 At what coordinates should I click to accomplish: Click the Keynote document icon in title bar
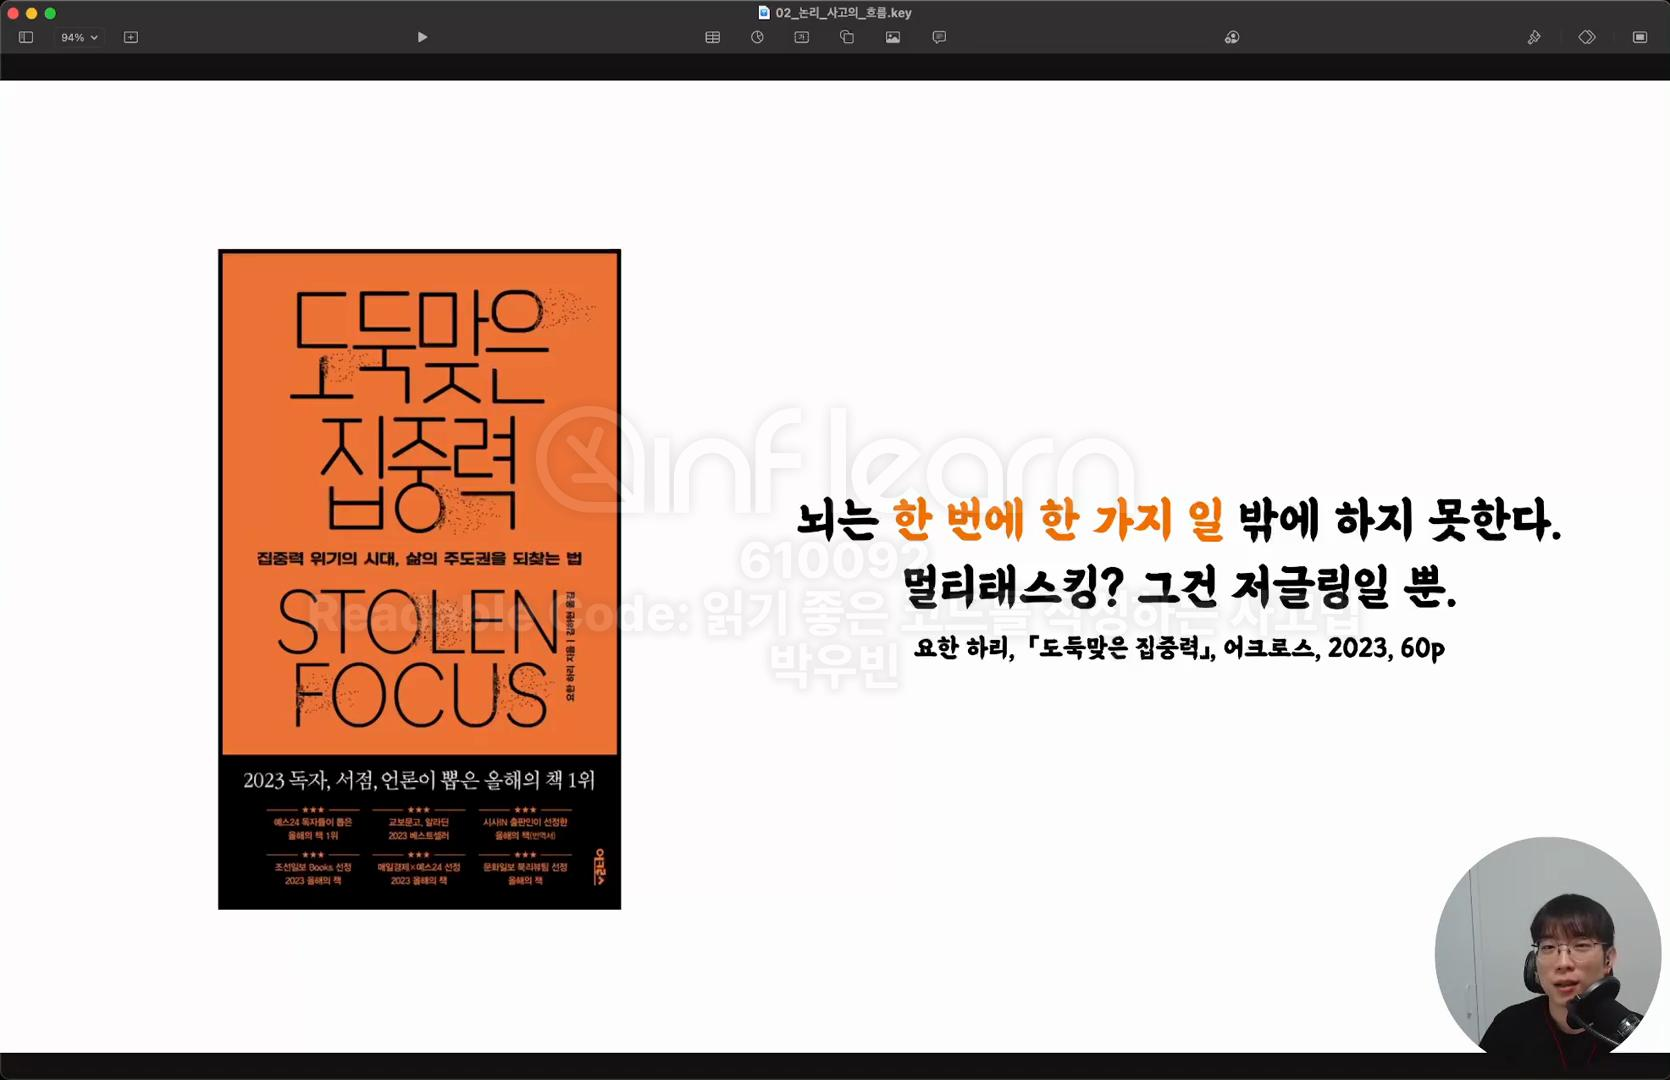tap(764, 13)
